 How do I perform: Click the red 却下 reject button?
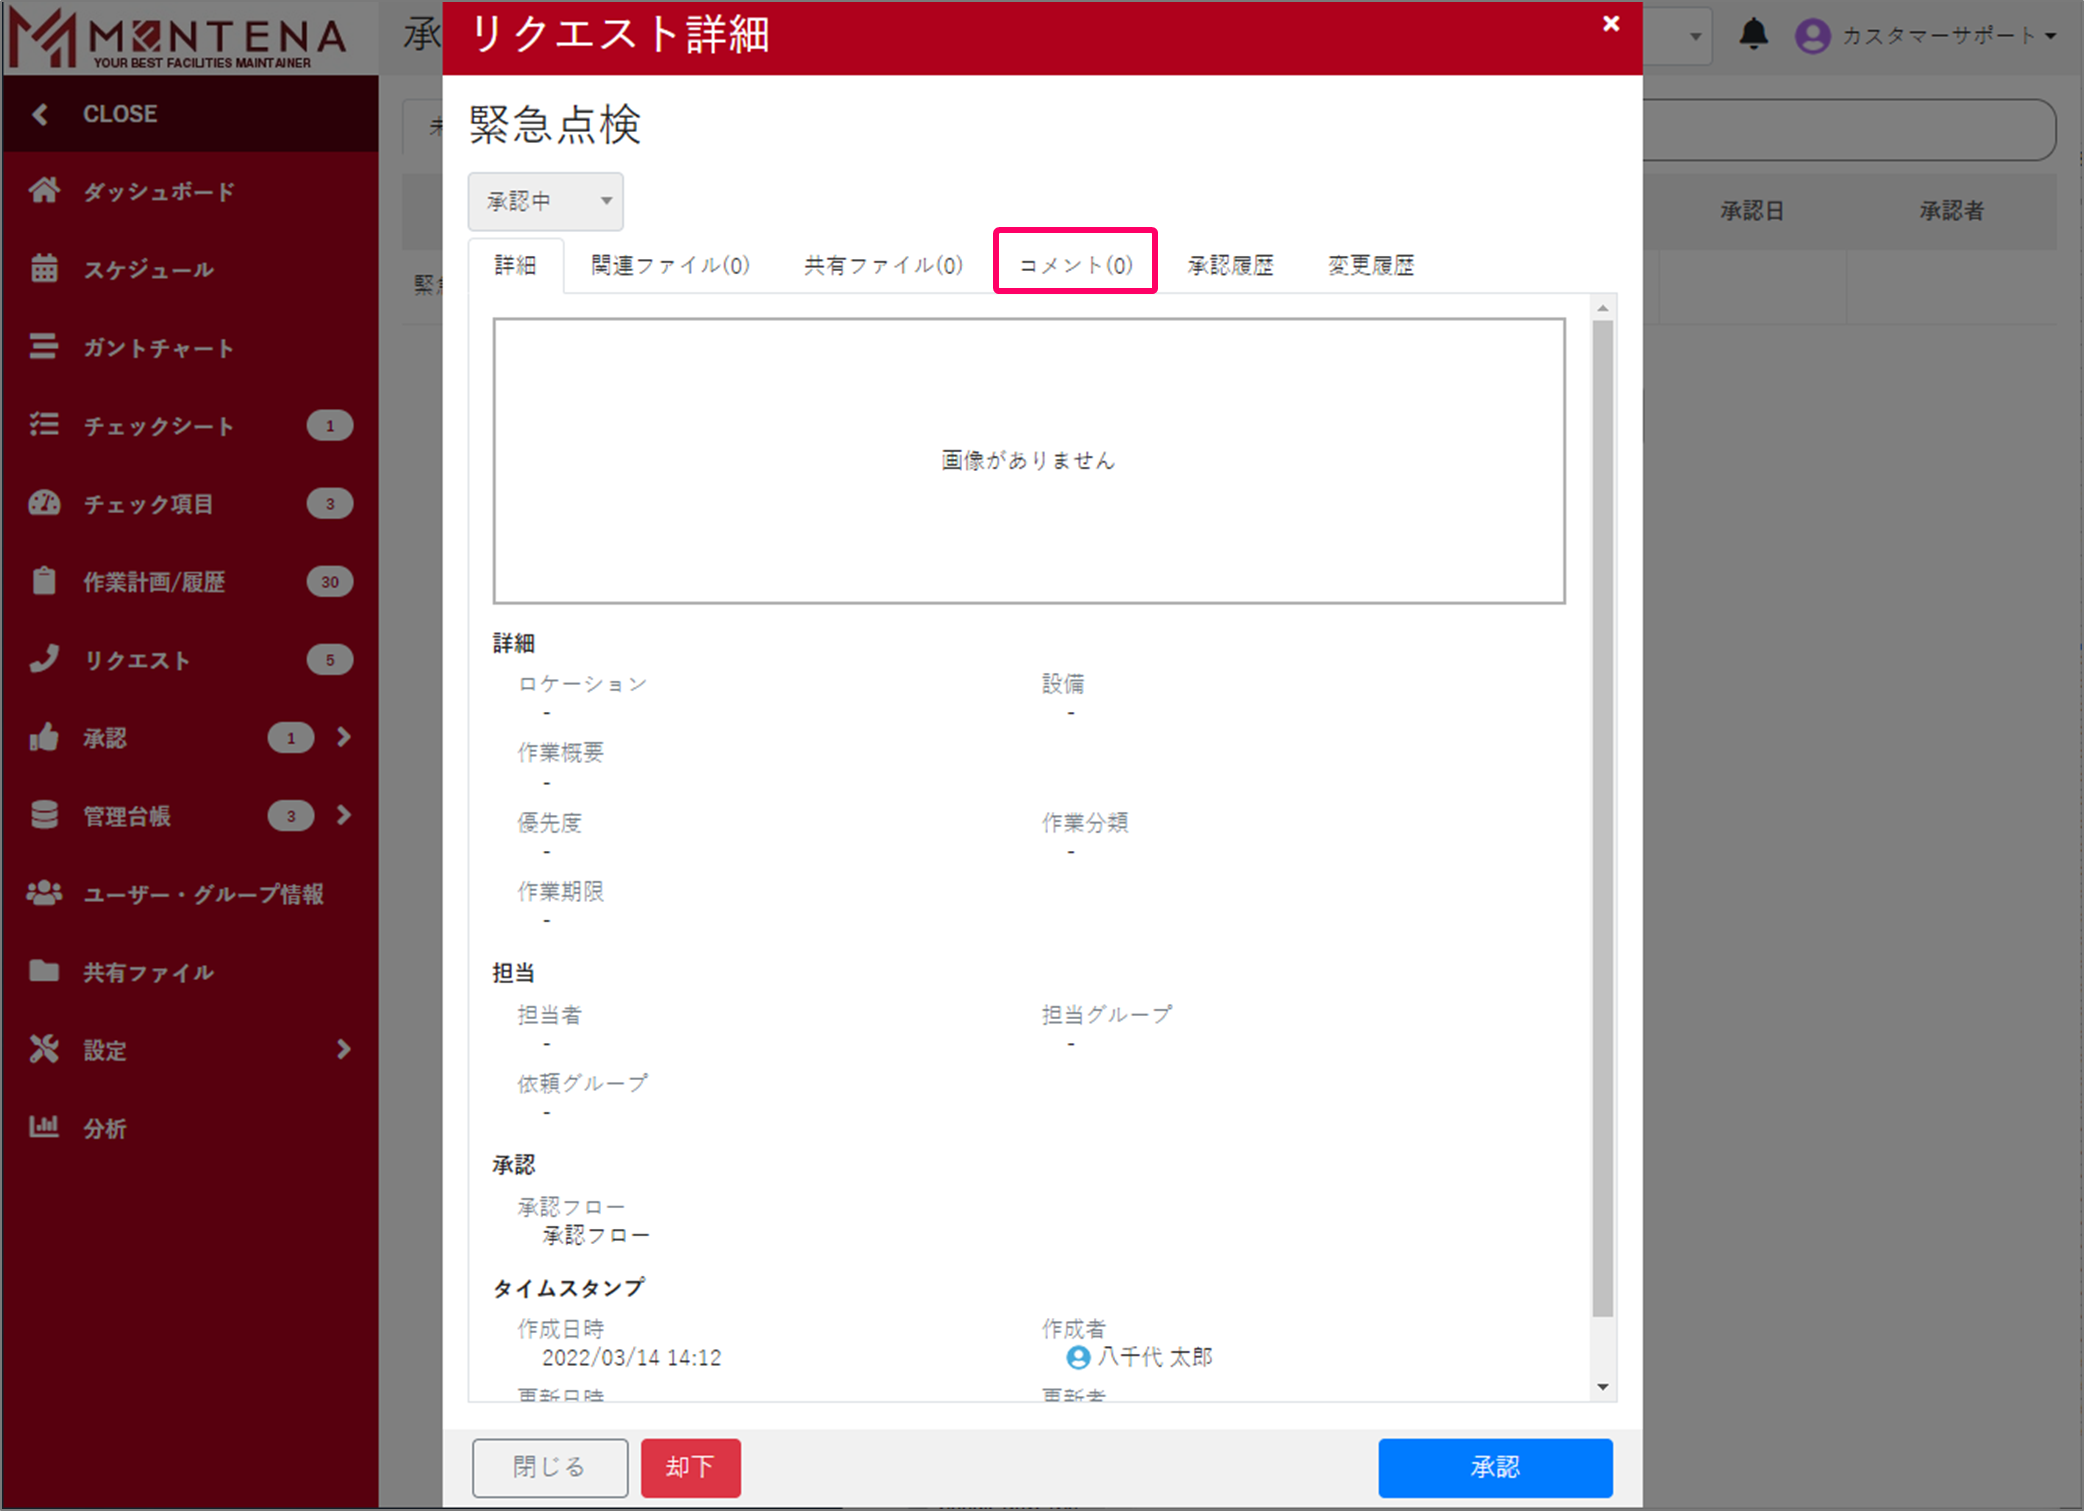tap(690, 1466)
